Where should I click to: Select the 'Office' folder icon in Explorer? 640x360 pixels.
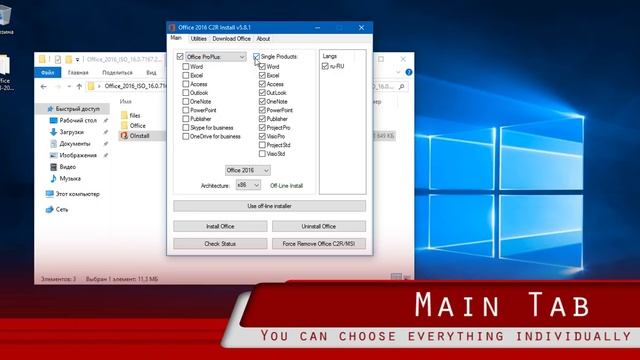pos(124,125)
